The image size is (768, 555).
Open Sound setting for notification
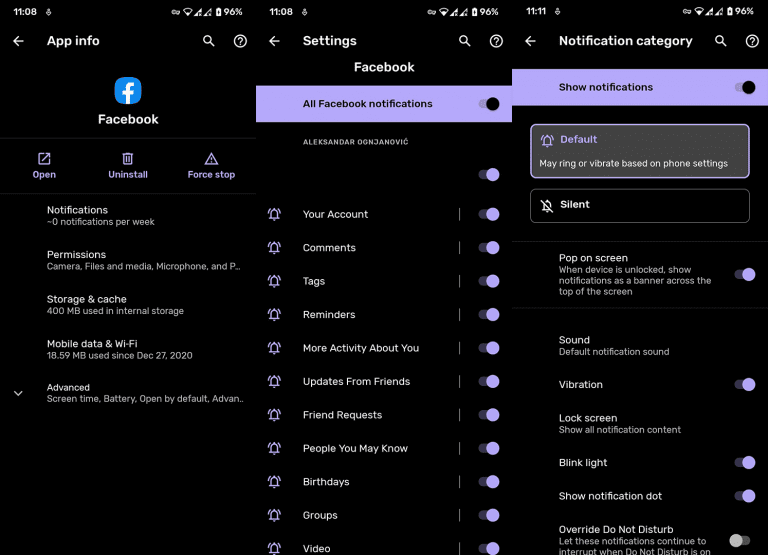[640, 345]
